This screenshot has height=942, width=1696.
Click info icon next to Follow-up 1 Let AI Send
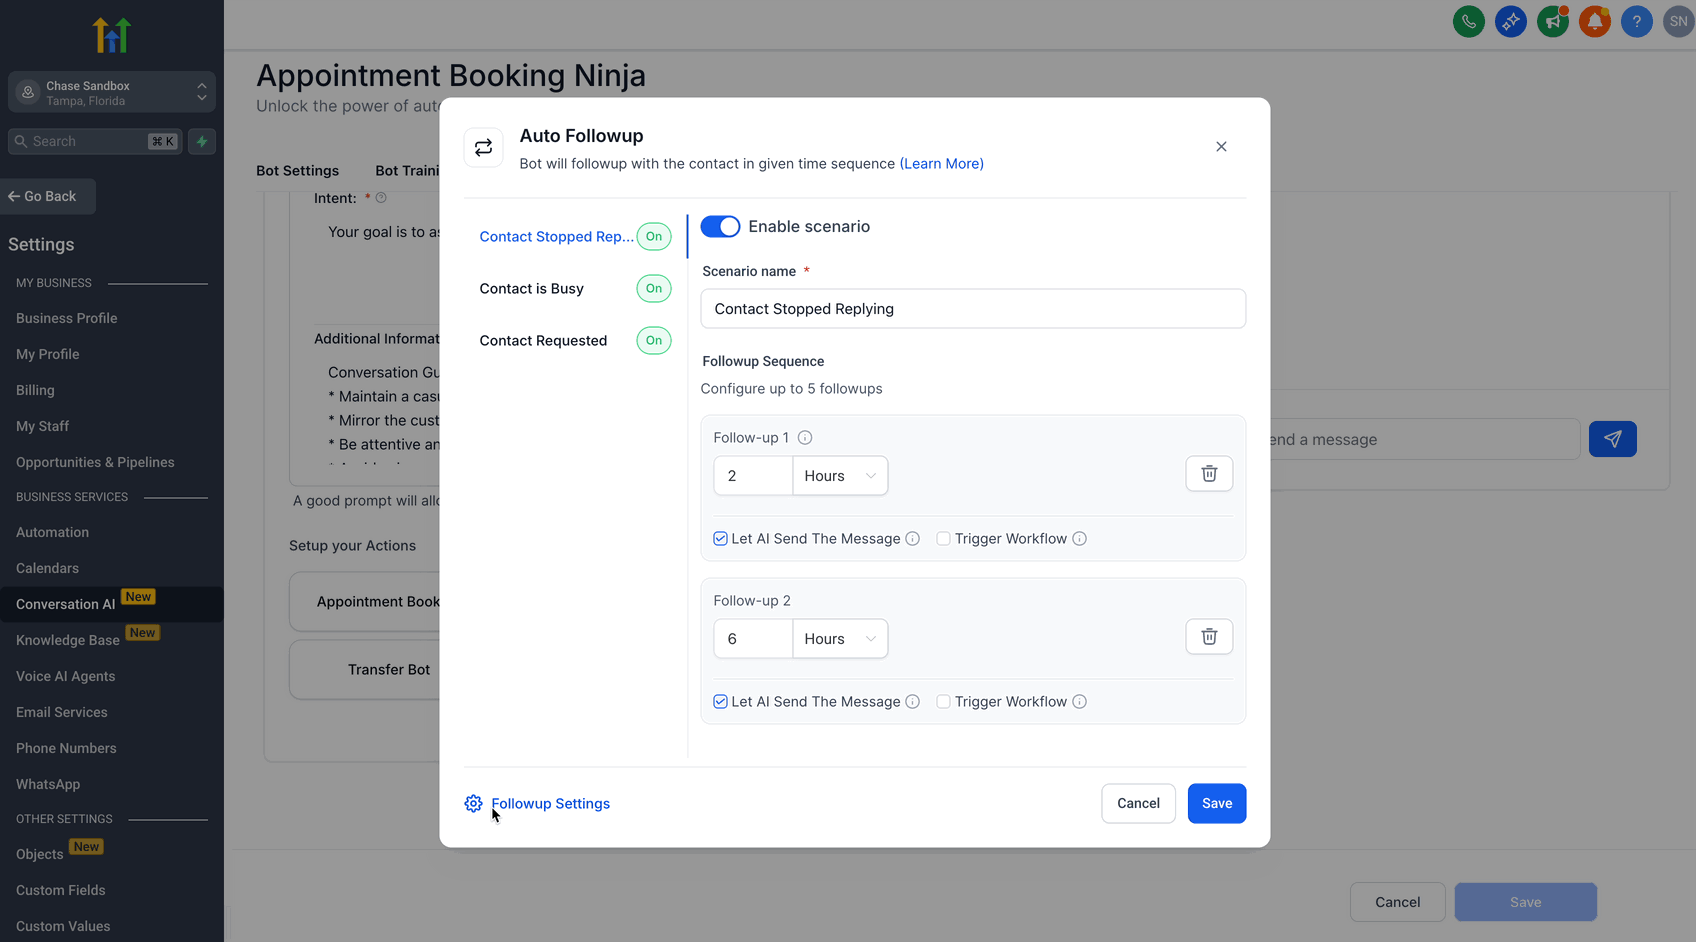912,538
